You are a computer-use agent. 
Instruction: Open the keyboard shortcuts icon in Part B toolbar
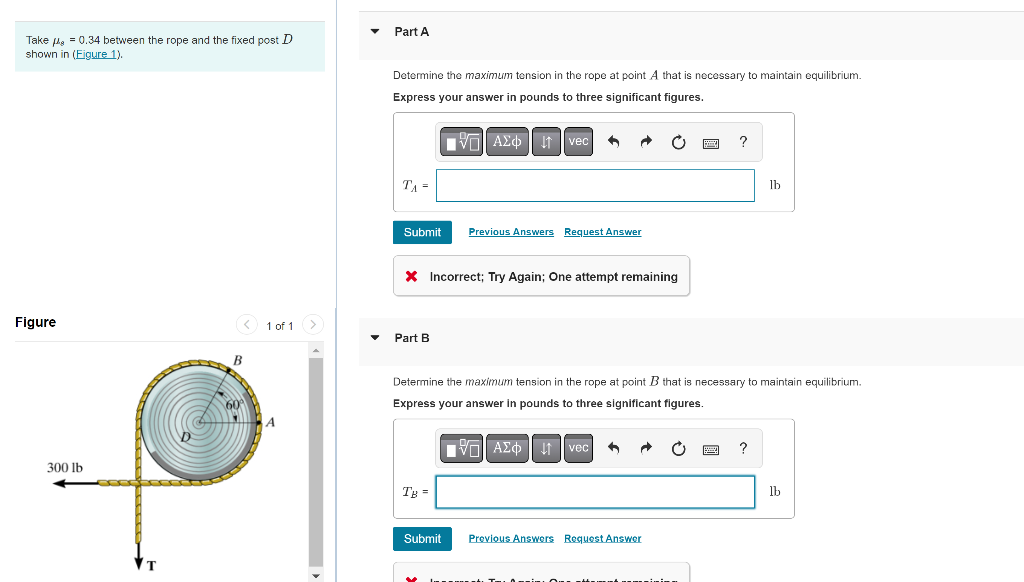pyautogui.click(x=710, y=448)
